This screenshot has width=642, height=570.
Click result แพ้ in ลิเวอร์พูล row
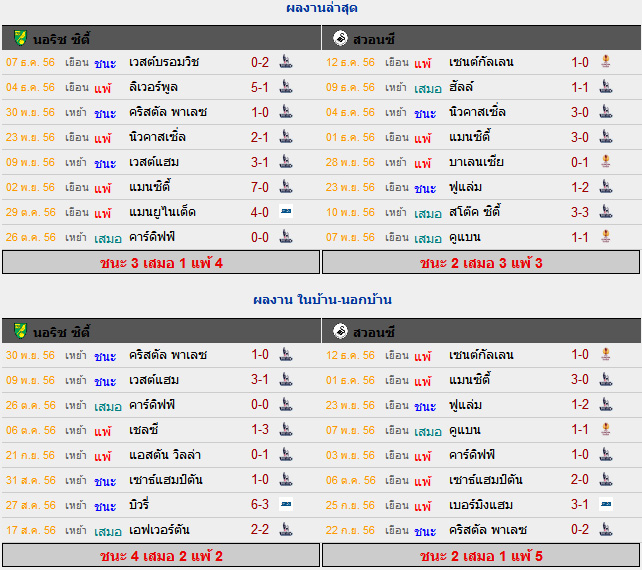tap(103, 88)
